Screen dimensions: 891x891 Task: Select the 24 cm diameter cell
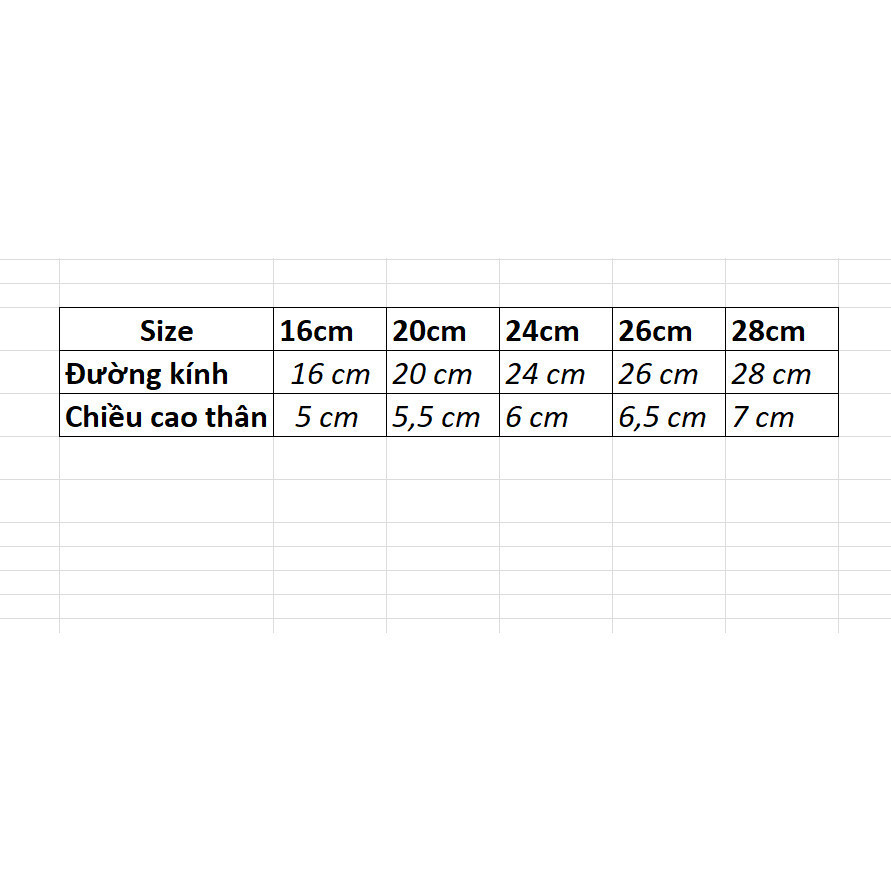coord(556,373)
